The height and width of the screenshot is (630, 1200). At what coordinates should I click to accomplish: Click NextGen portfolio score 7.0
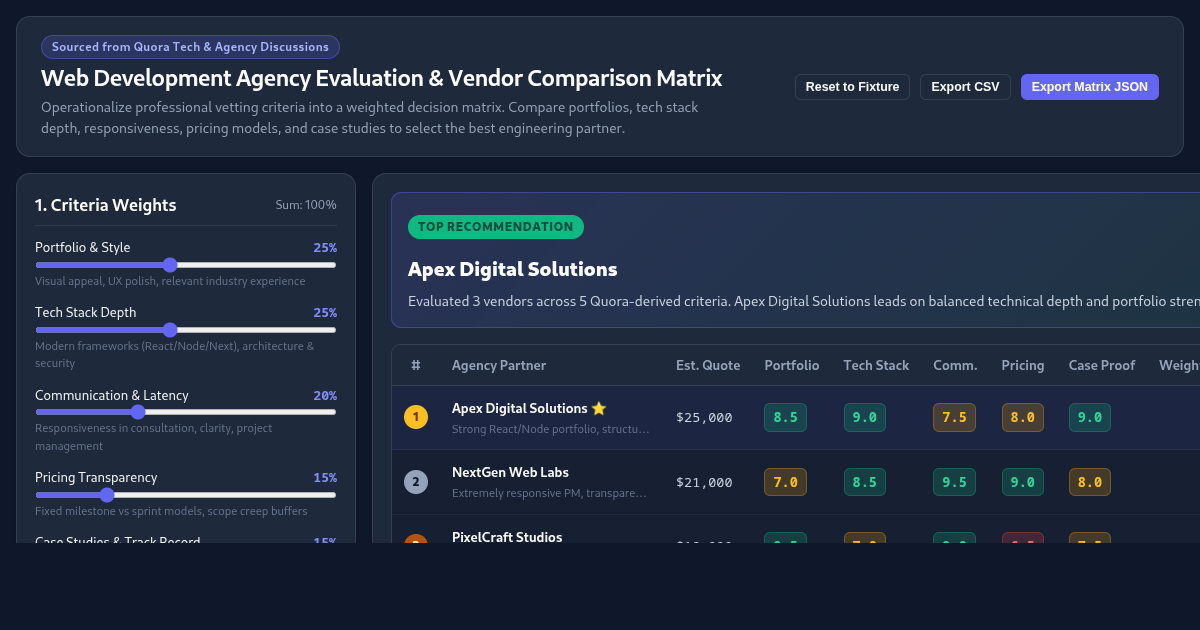pyautogui.click(x=785, y=482)
